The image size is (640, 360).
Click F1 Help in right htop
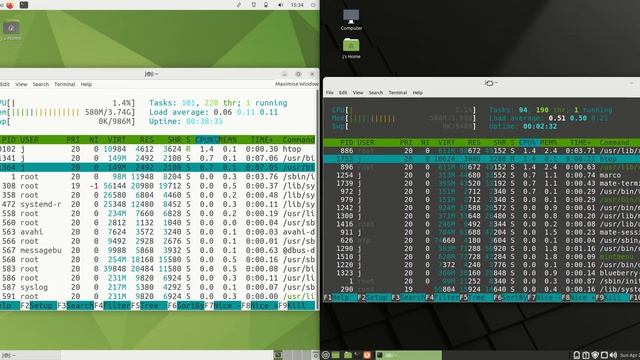[x=340, y=298]
